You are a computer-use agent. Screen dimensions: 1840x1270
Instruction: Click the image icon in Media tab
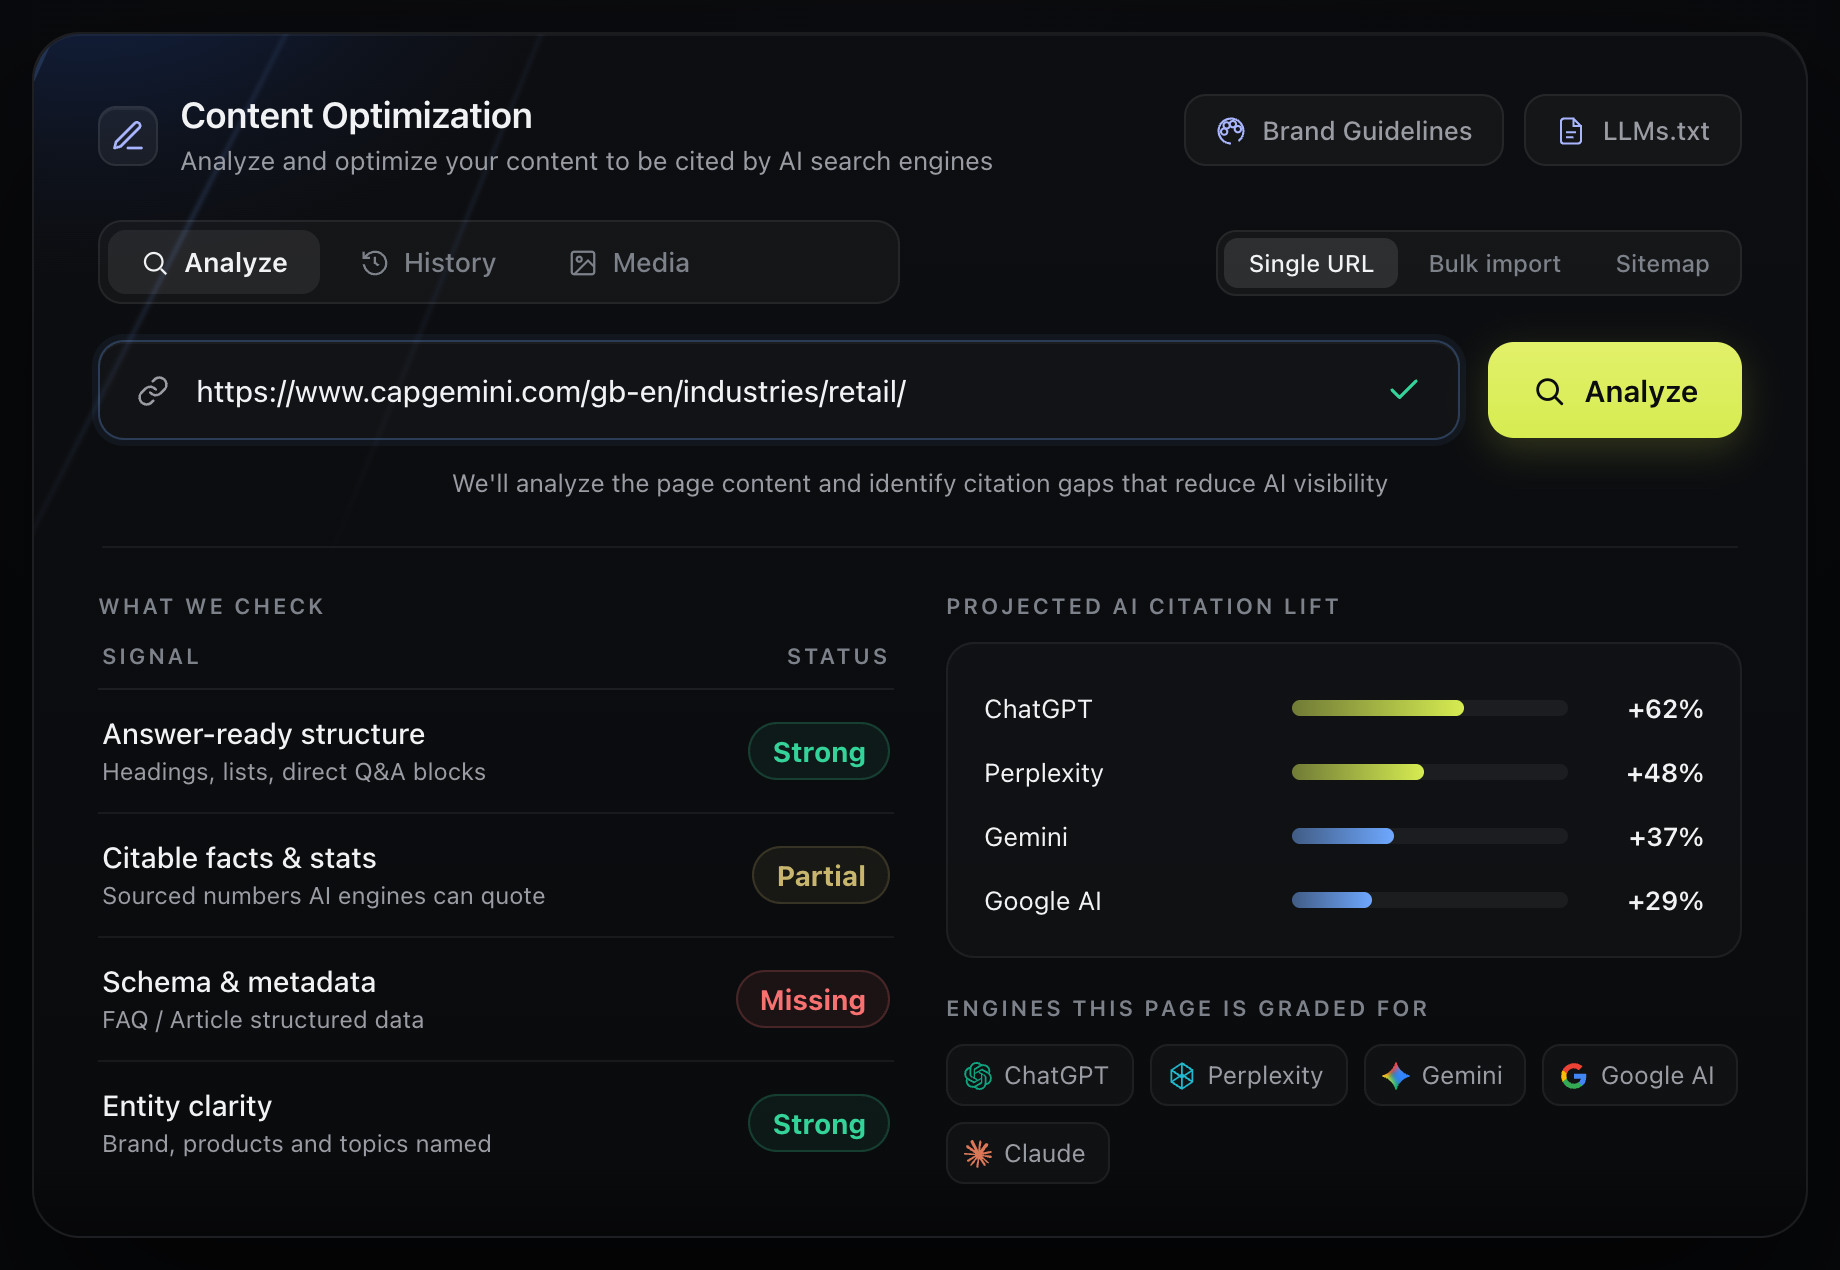(x=583, y=263)
